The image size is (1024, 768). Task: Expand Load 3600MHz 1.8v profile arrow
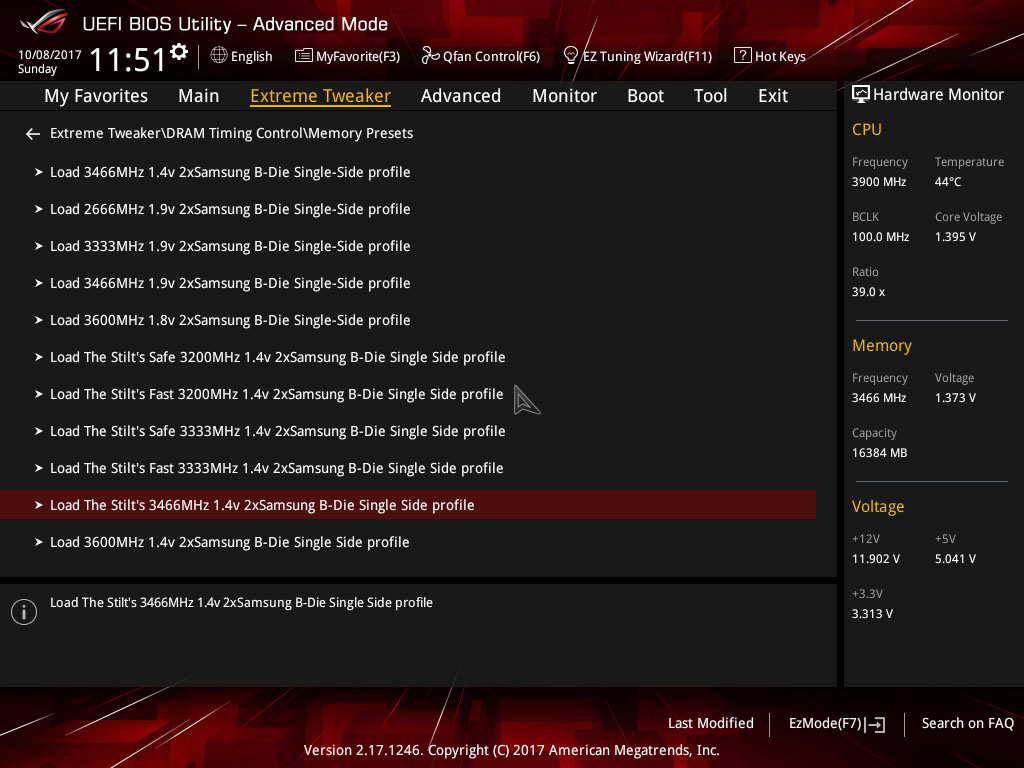click(39, 320)
